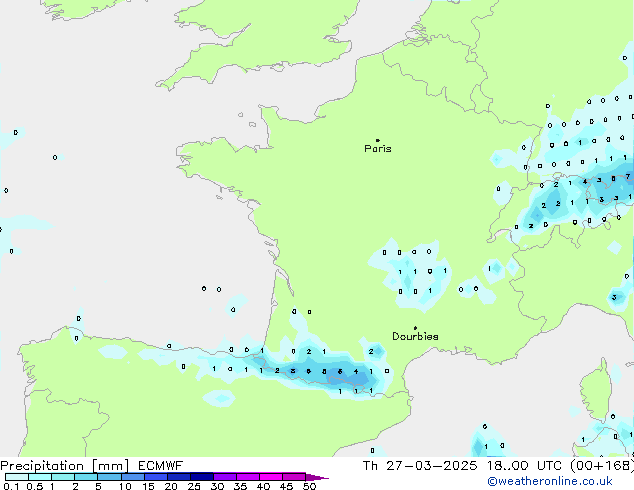Image resolution: width=634 pixels, height=490 pixels.
Task: Pick the 2–5 mm legend swatch
Action: point(86,477)
